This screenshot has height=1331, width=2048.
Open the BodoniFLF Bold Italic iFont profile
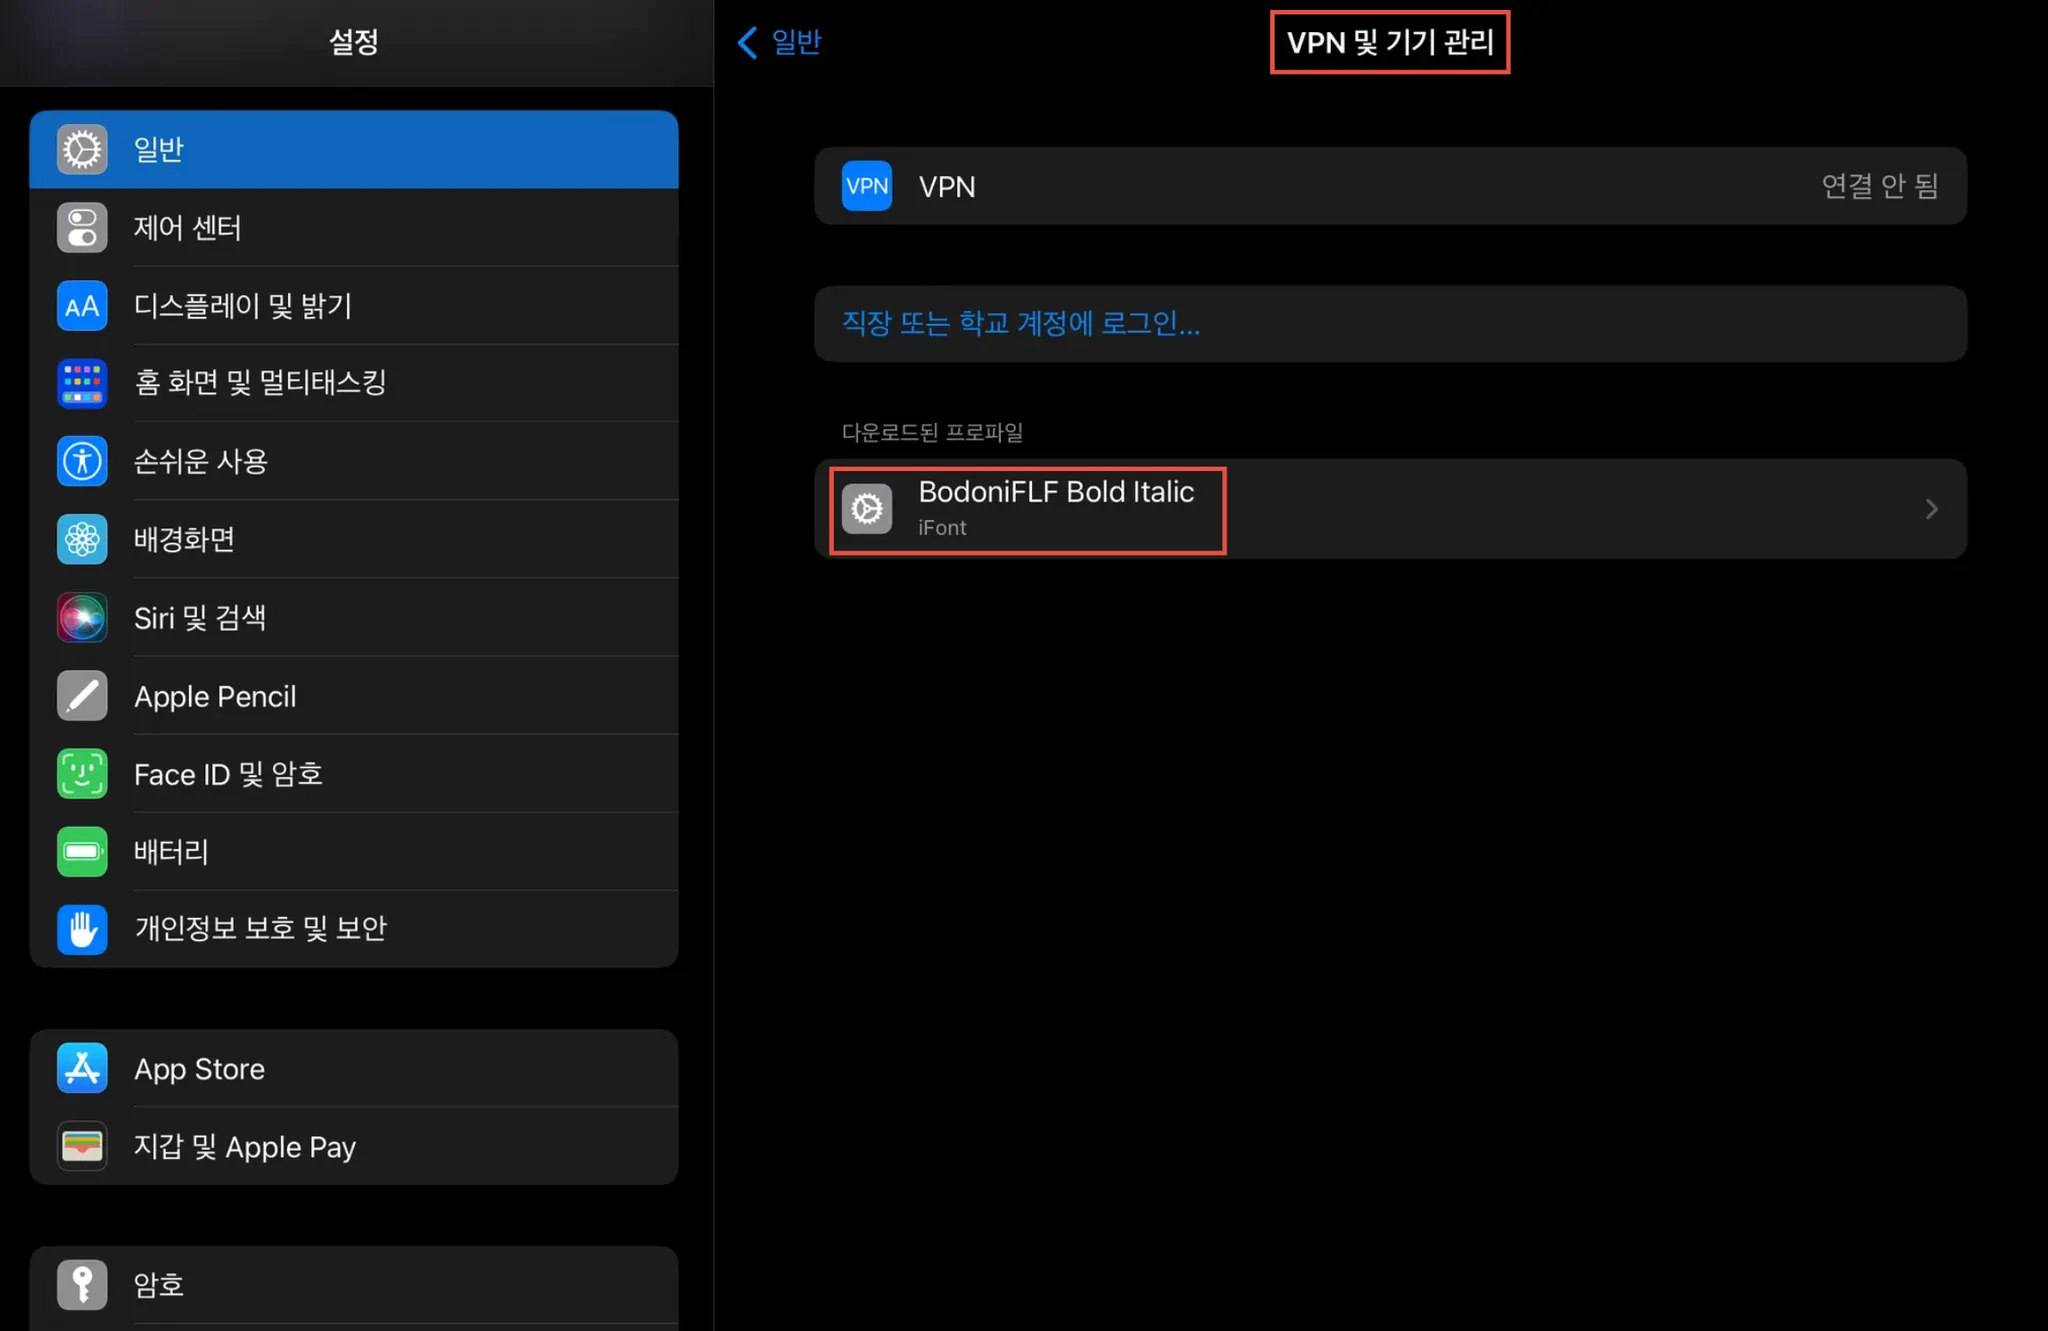(x=1056, y=509)
